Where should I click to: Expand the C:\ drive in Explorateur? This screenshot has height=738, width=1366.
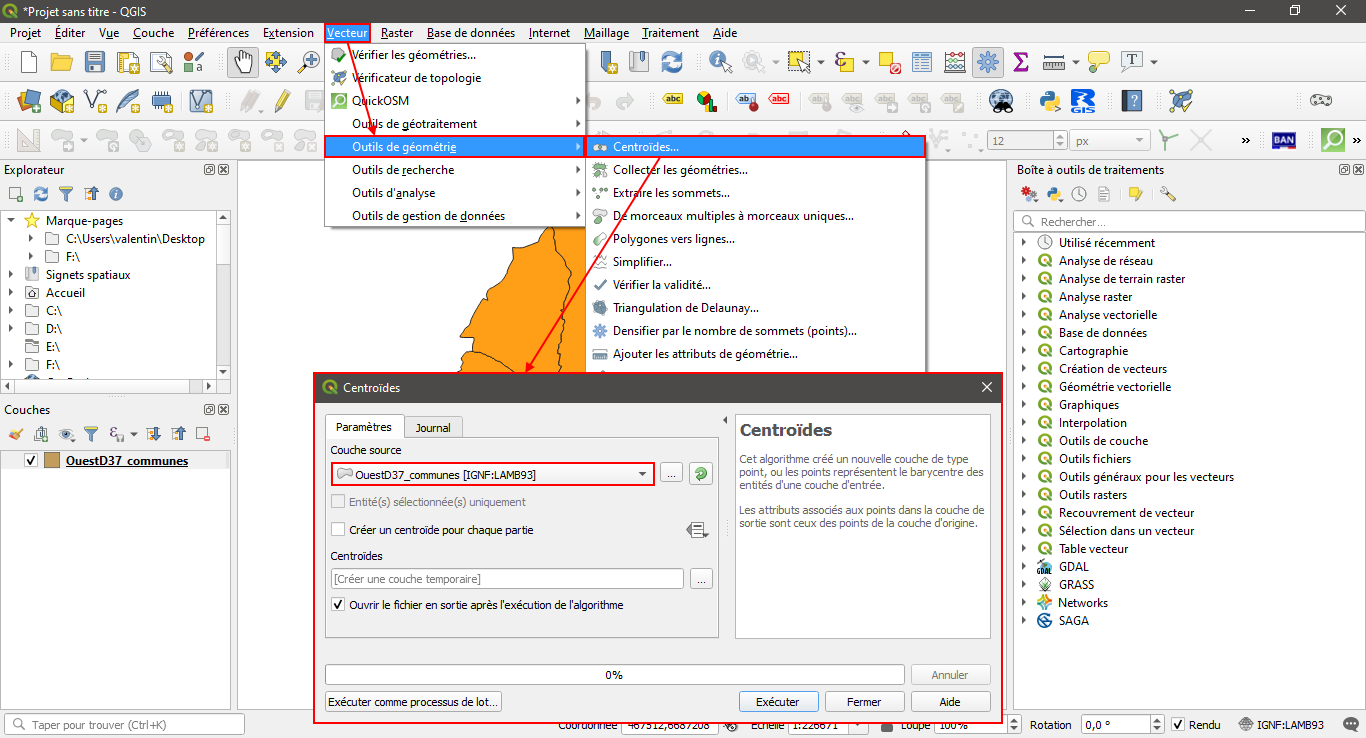point(11,311)
